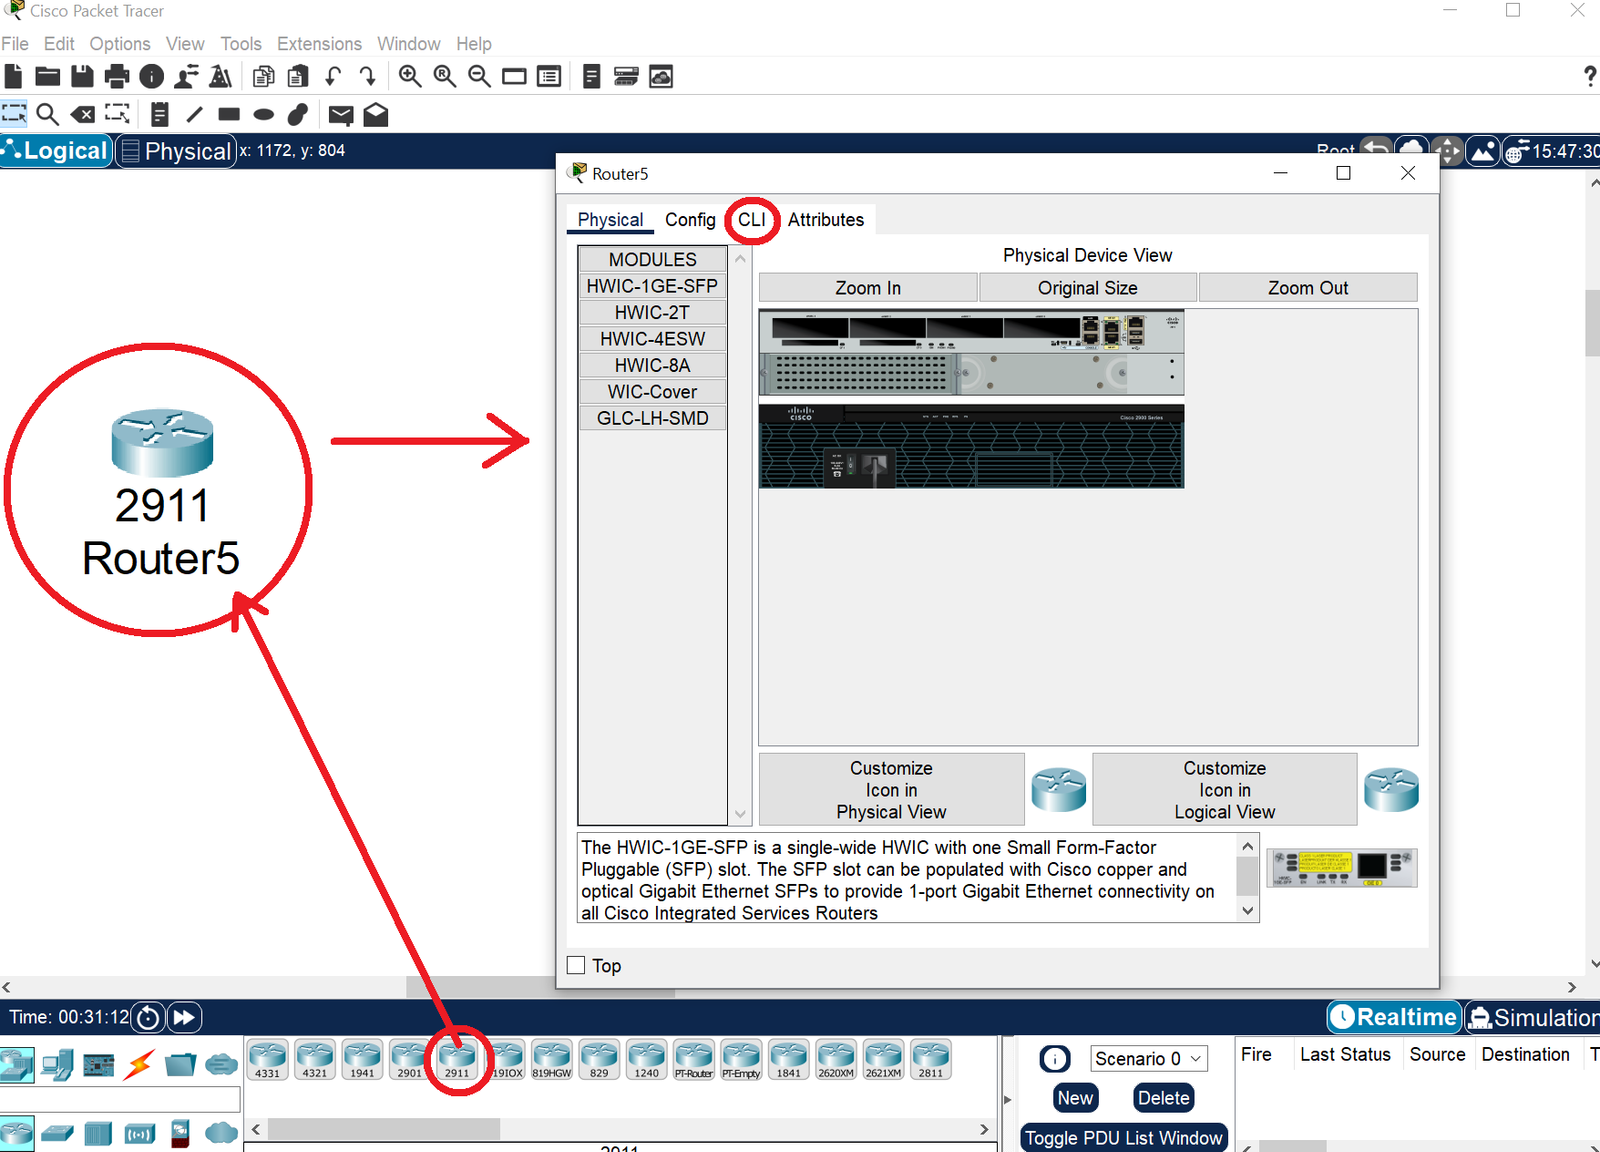
Task: Click the Power Cycle Devices icon
Action: [x=148, y=1018]
